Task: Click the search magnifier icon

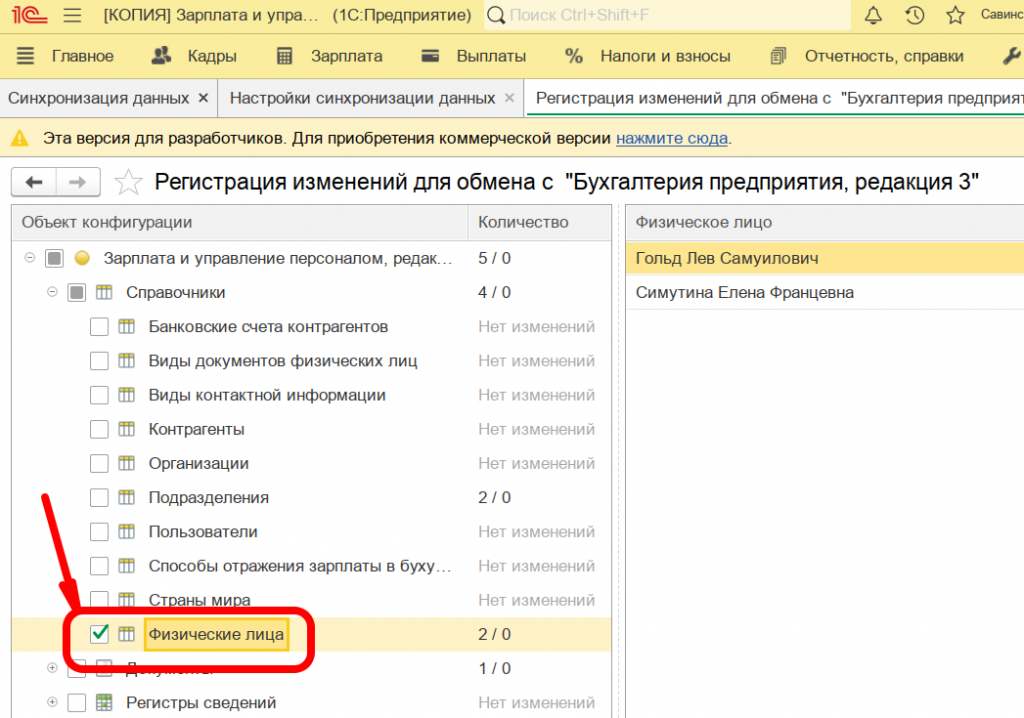Action: coord(496,14)
